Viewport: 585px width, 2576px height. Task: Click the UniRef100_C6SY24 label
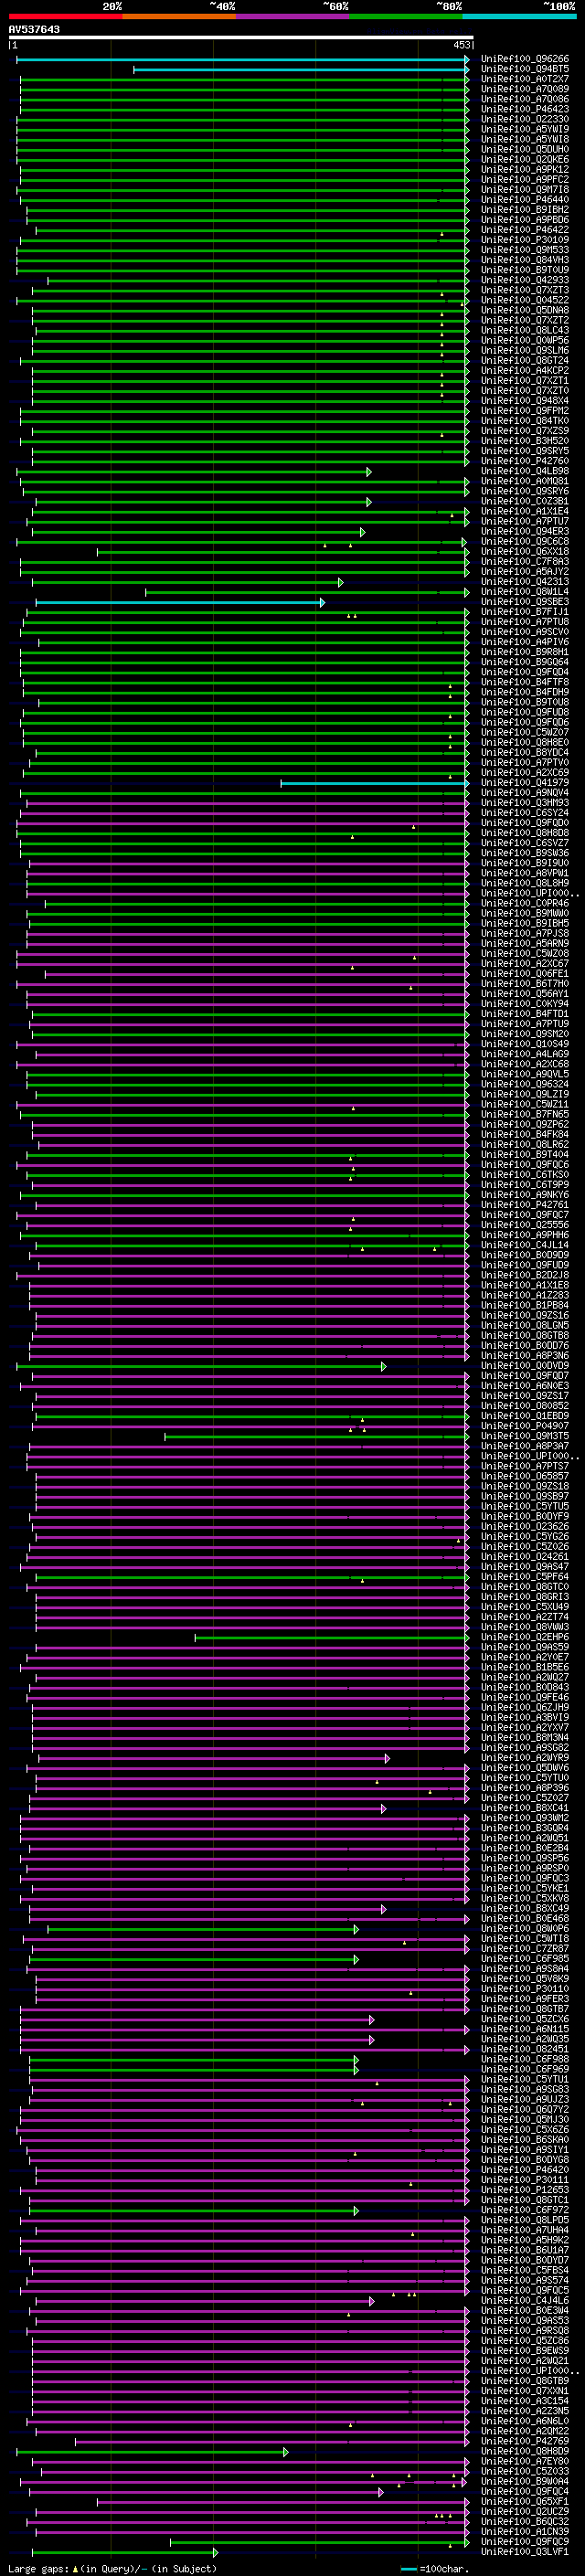point(525,813)
